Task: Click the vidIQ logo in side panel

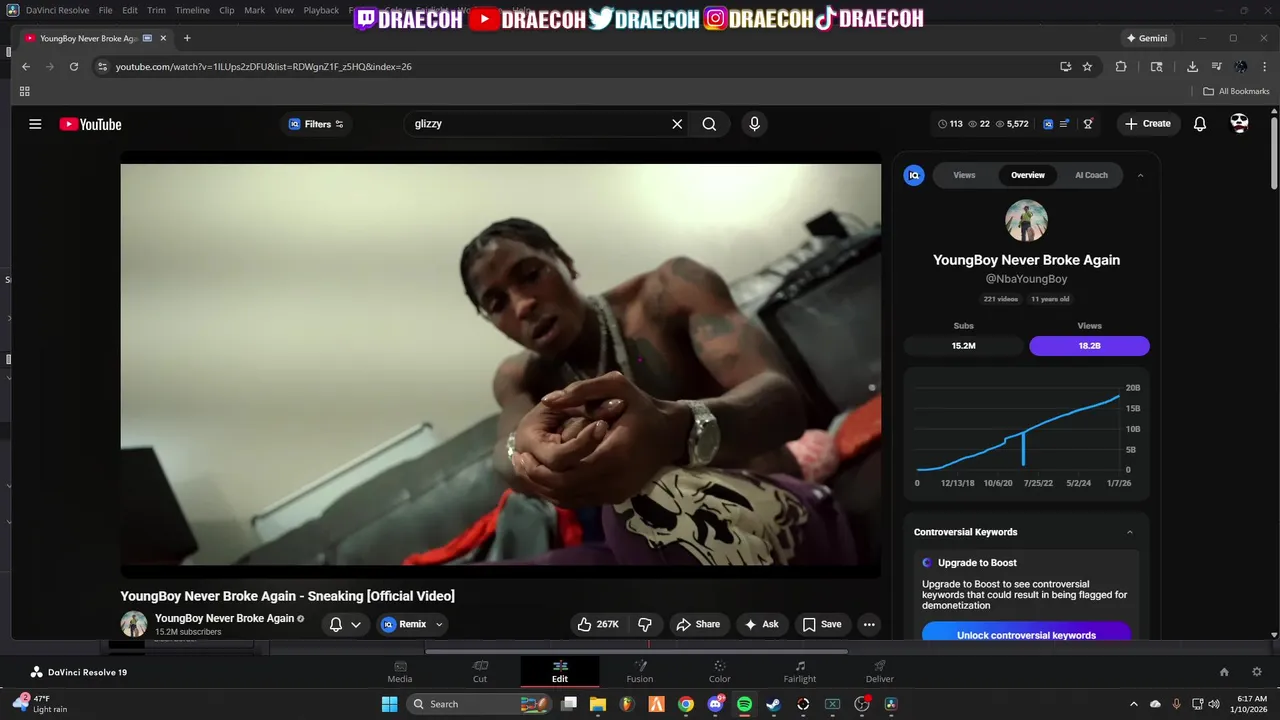Action: pos(914,175)
